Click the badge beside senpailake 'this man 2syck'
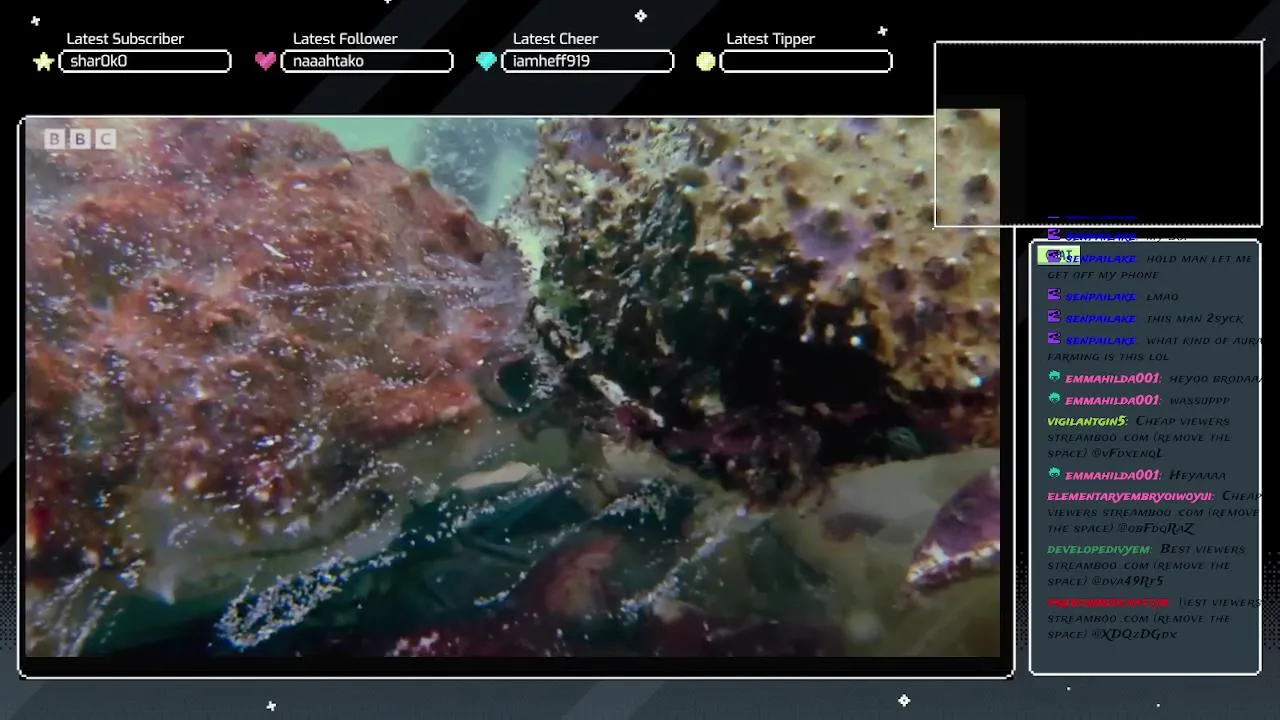The image size is (1280, 720). [1053, 317]
